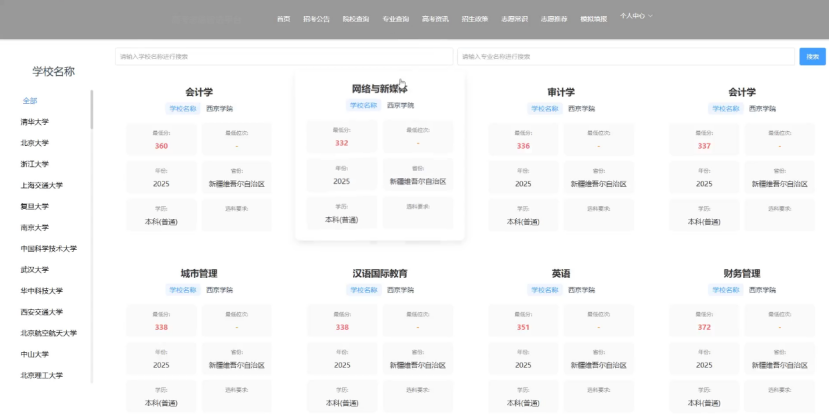Screen dimensions: 829x415
Task: Filter by 武汉大学 in sidebar
Action: tap(34, 270)
